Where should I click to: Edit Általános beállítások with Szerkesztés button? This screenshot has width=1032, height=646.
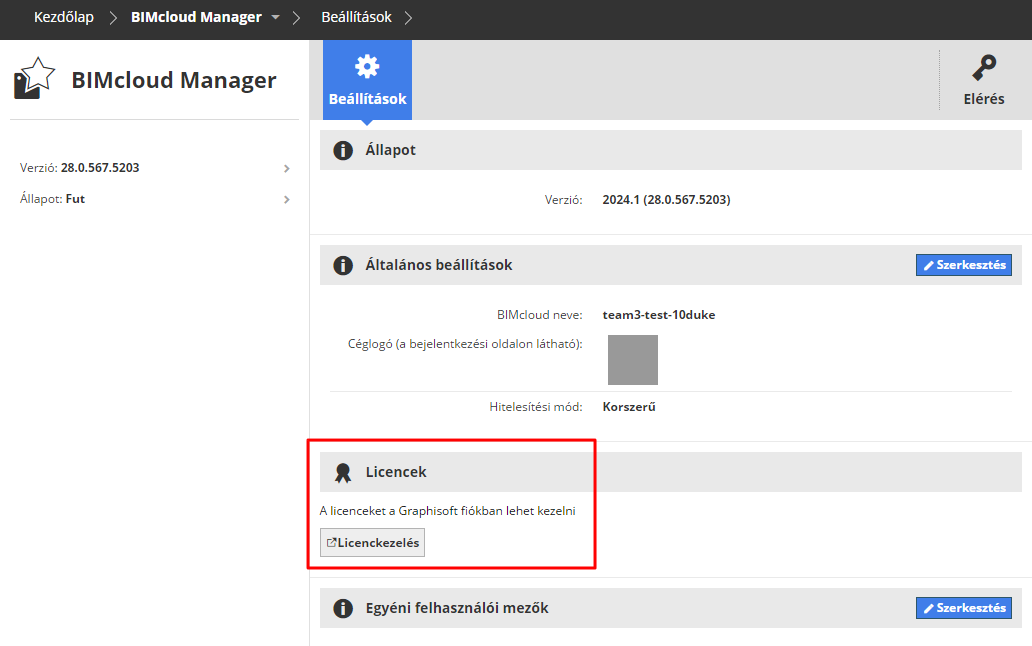tap(963, 265)
